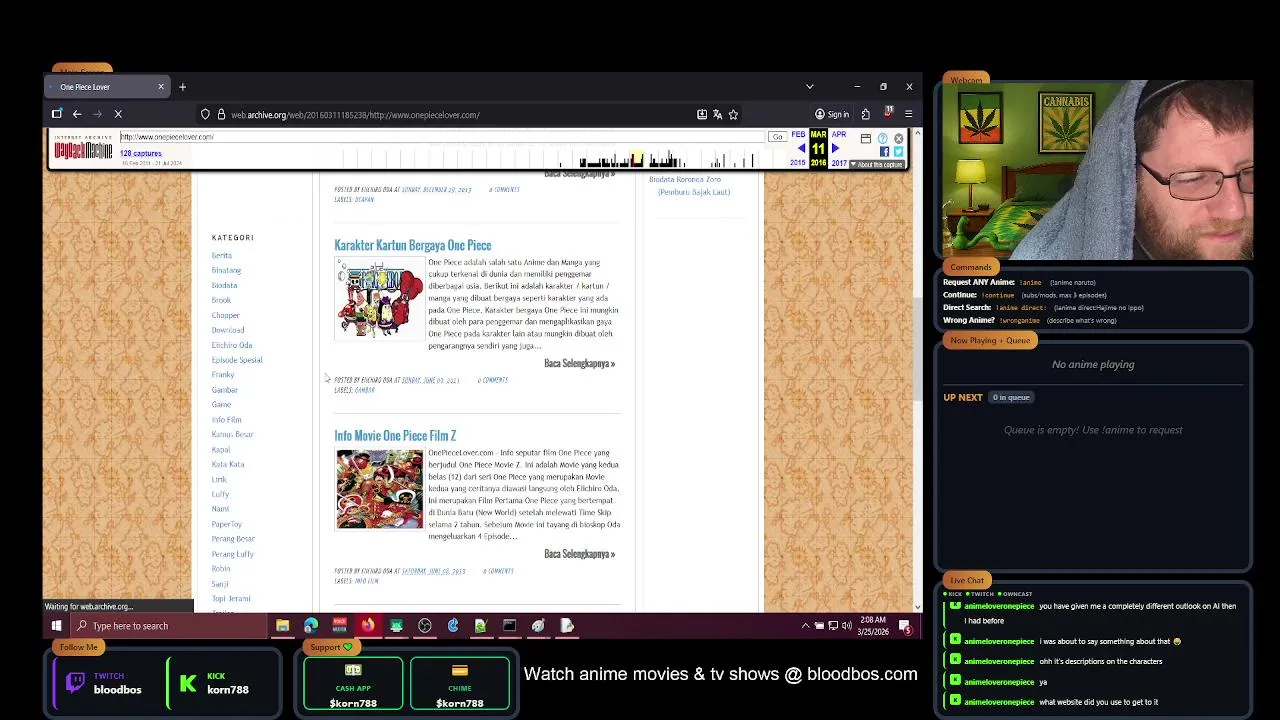
Task: Jump to the next capture with the right arrow
Action: tap(836, 149)
